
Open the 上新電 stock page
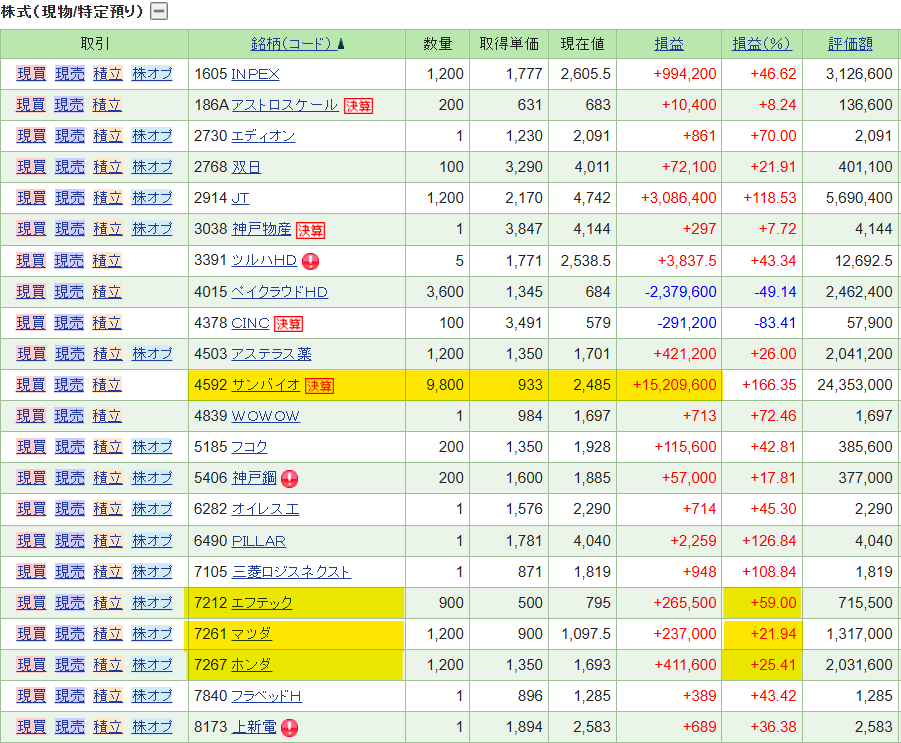[x=254, y=727]
